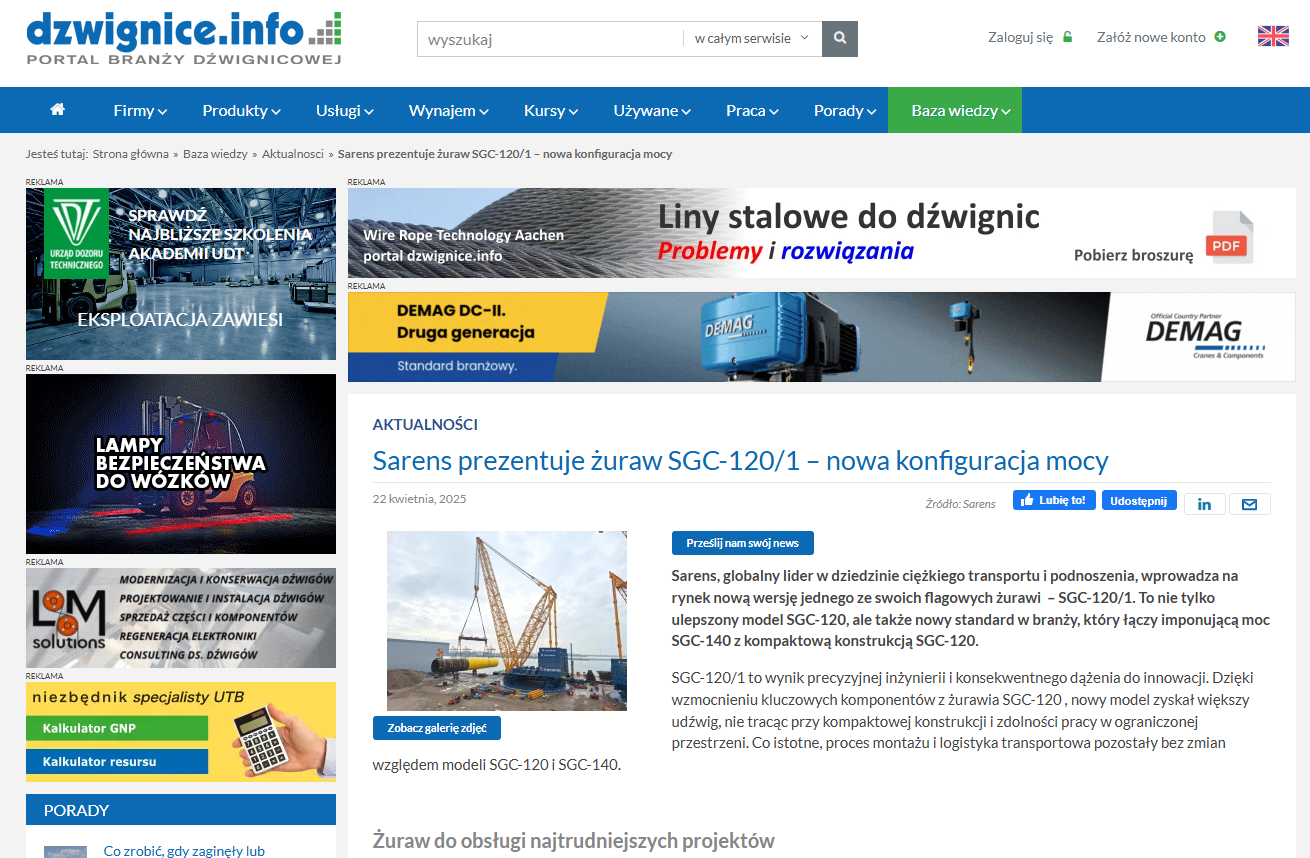Open the SGC-120/1 crane article photo
The width and height of the screenshot is (1310, 858).
pyautogui.click(x=507, y=620)
